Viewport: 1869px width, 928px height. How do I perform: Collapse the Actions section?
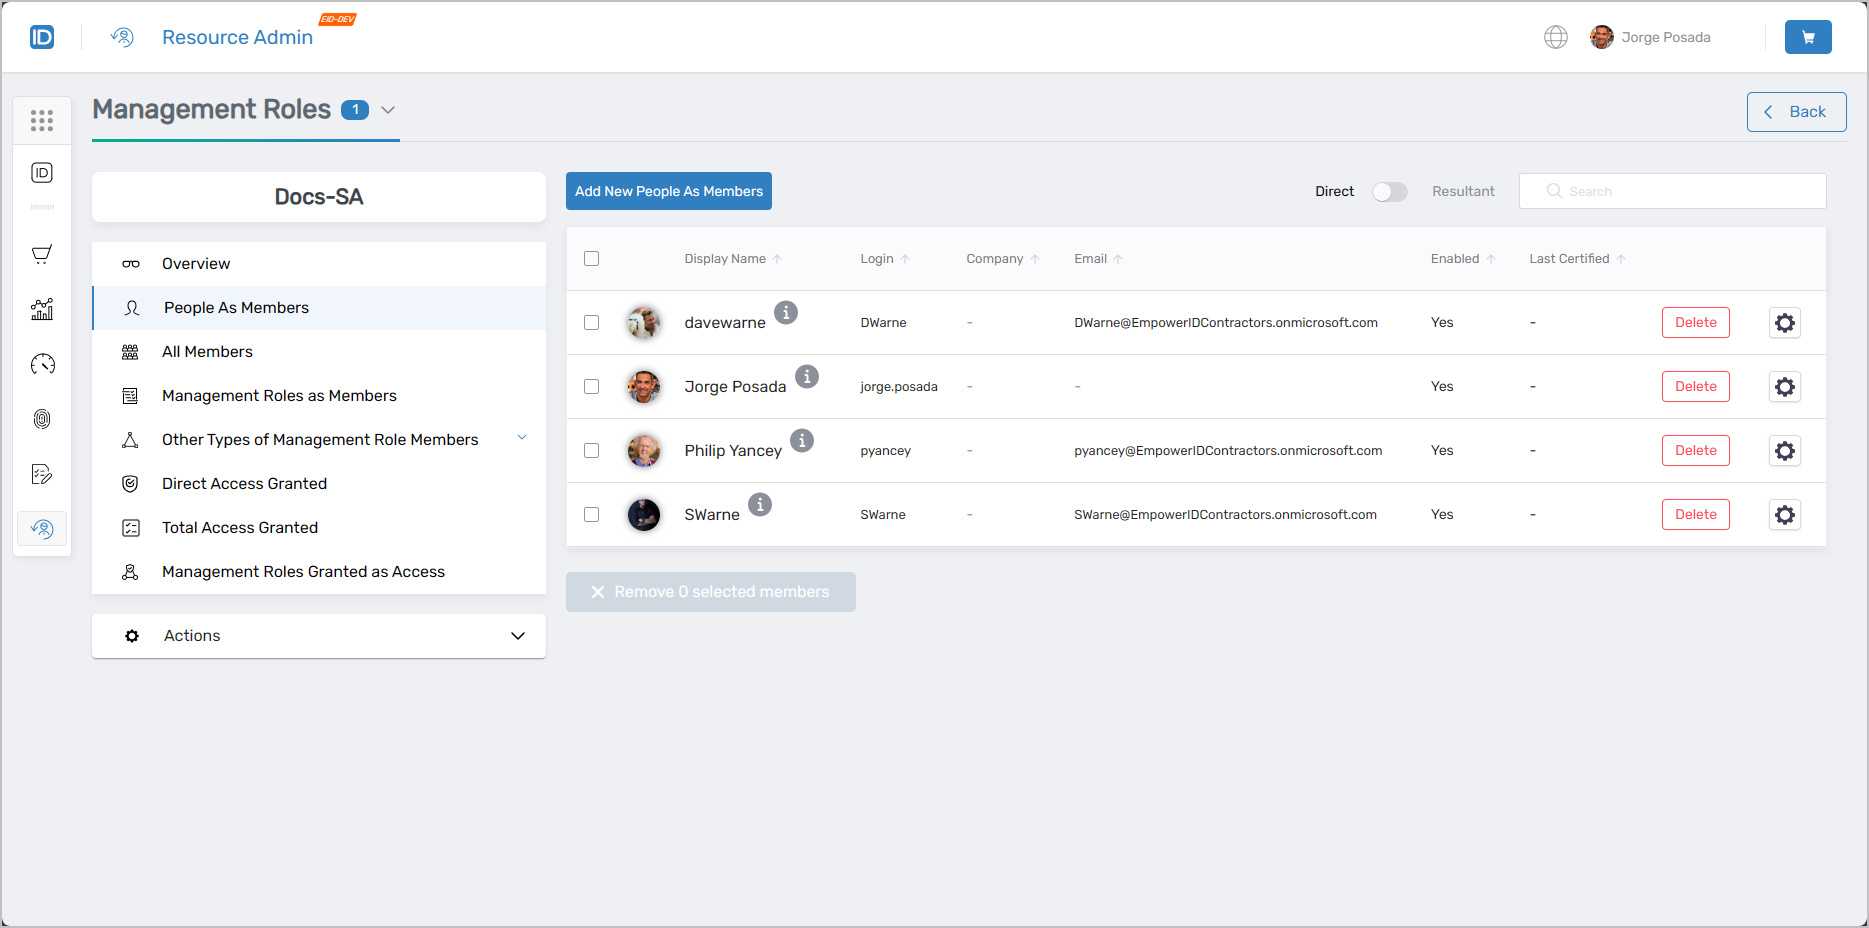518,635
